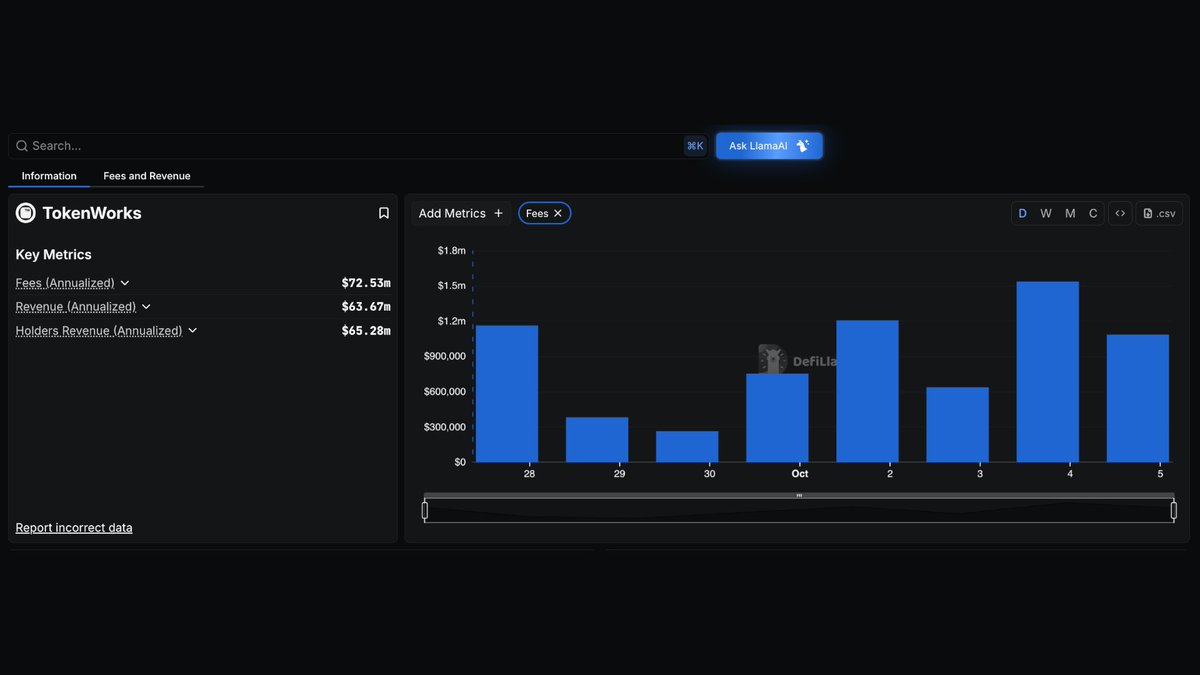Click the Oct 2 fees bar
The width and height of the screenshot is (1200, 675).
point(867,391)
